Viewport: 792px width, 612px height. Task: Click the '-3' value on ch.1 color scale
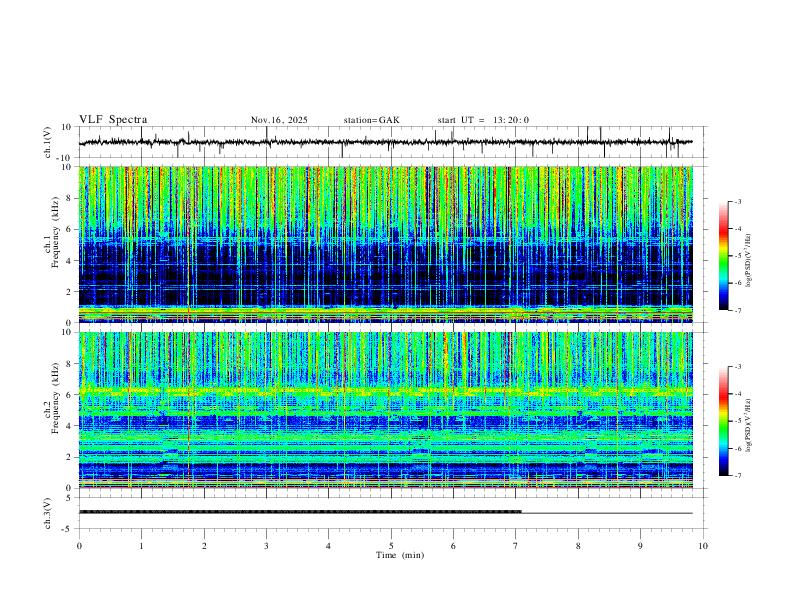pyautogui.click(x=737, y=201)
